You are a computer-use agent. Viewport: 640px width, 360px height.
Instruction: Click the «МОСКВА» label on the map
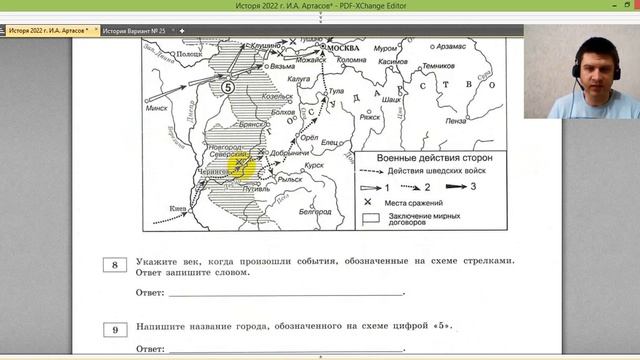[x=343, y=48]
